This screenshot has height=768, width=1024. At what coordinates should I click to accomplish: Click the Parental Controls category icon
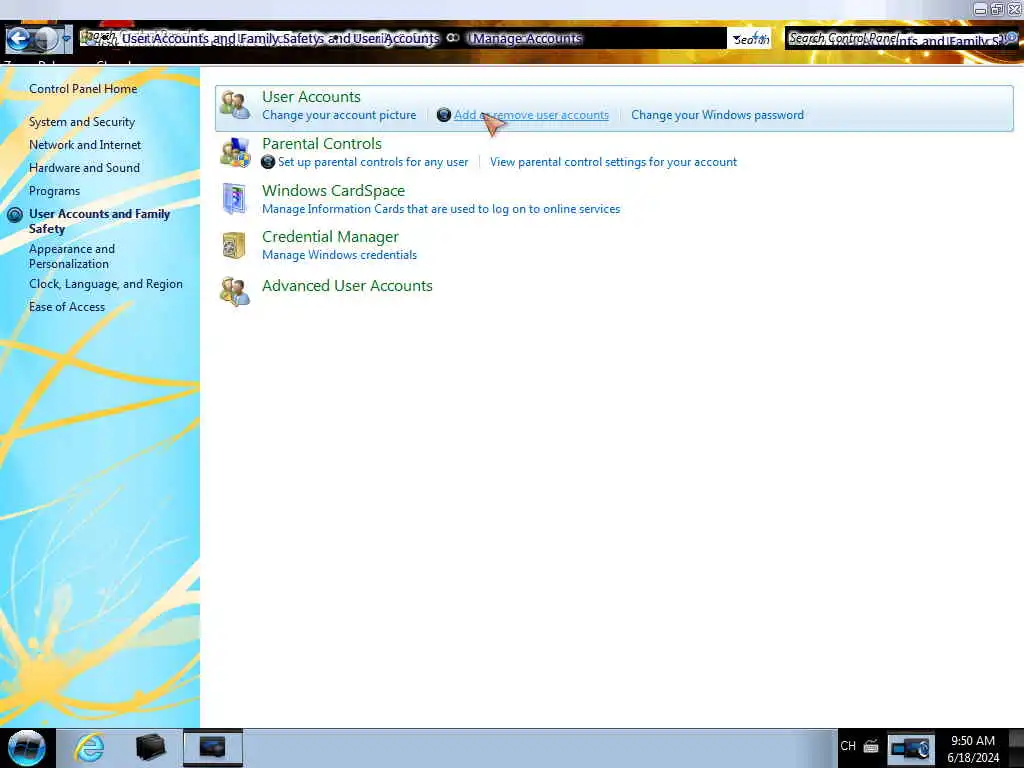point(234,152)
